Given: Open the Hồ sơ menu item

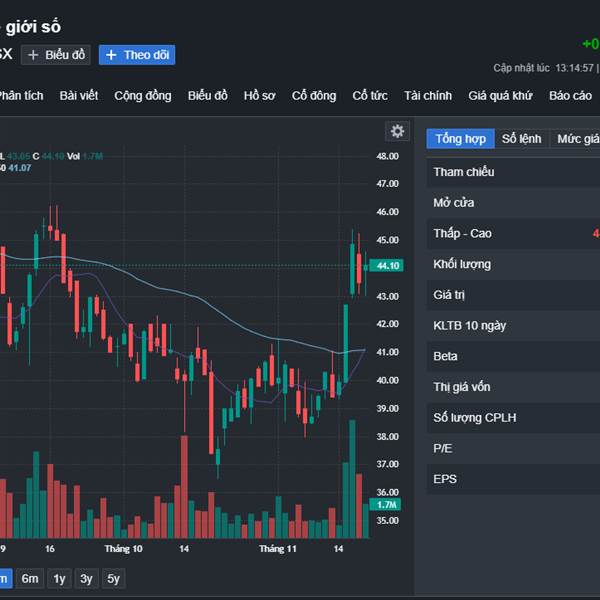Looking at the screenshot, I should click(x=259, y=96).
